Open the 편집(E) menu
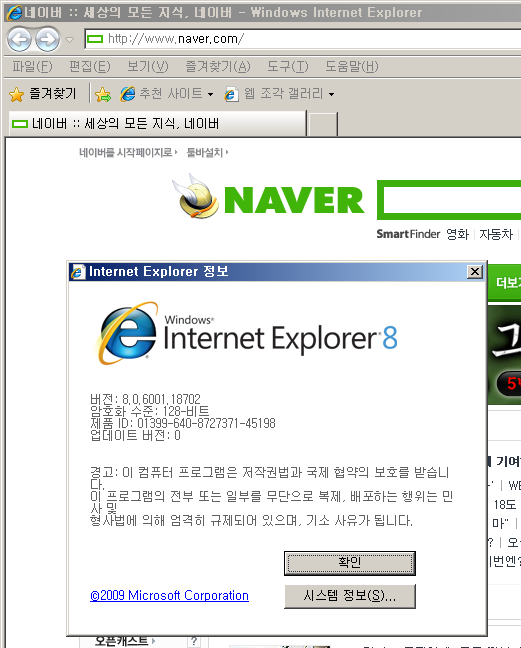Image resolution: width=521 pixels, height=648 pixels. 90,66
